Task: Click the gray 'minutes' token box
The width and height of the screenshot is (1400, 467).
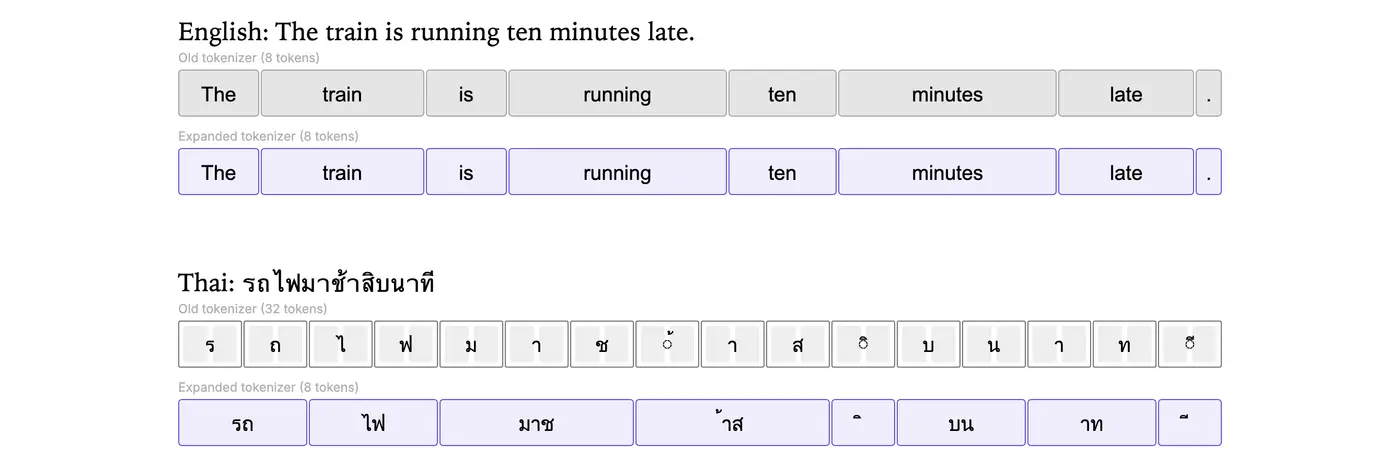Action: 947,94
